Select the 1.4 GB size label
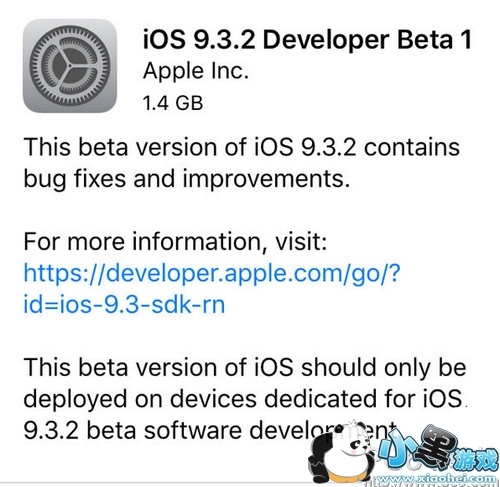This screenshot has width=500, height=487. (173, 103)
